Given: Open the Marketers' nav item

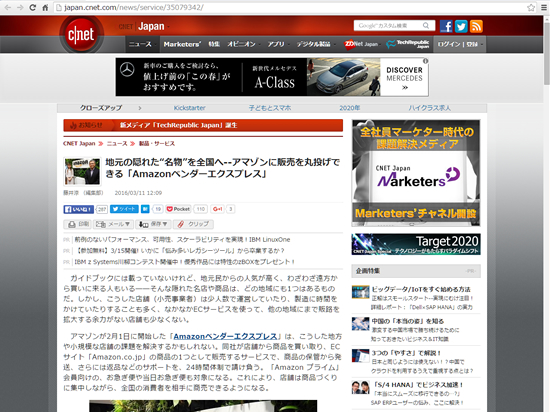Looking at the screenshot, I should tap(182, 44).
